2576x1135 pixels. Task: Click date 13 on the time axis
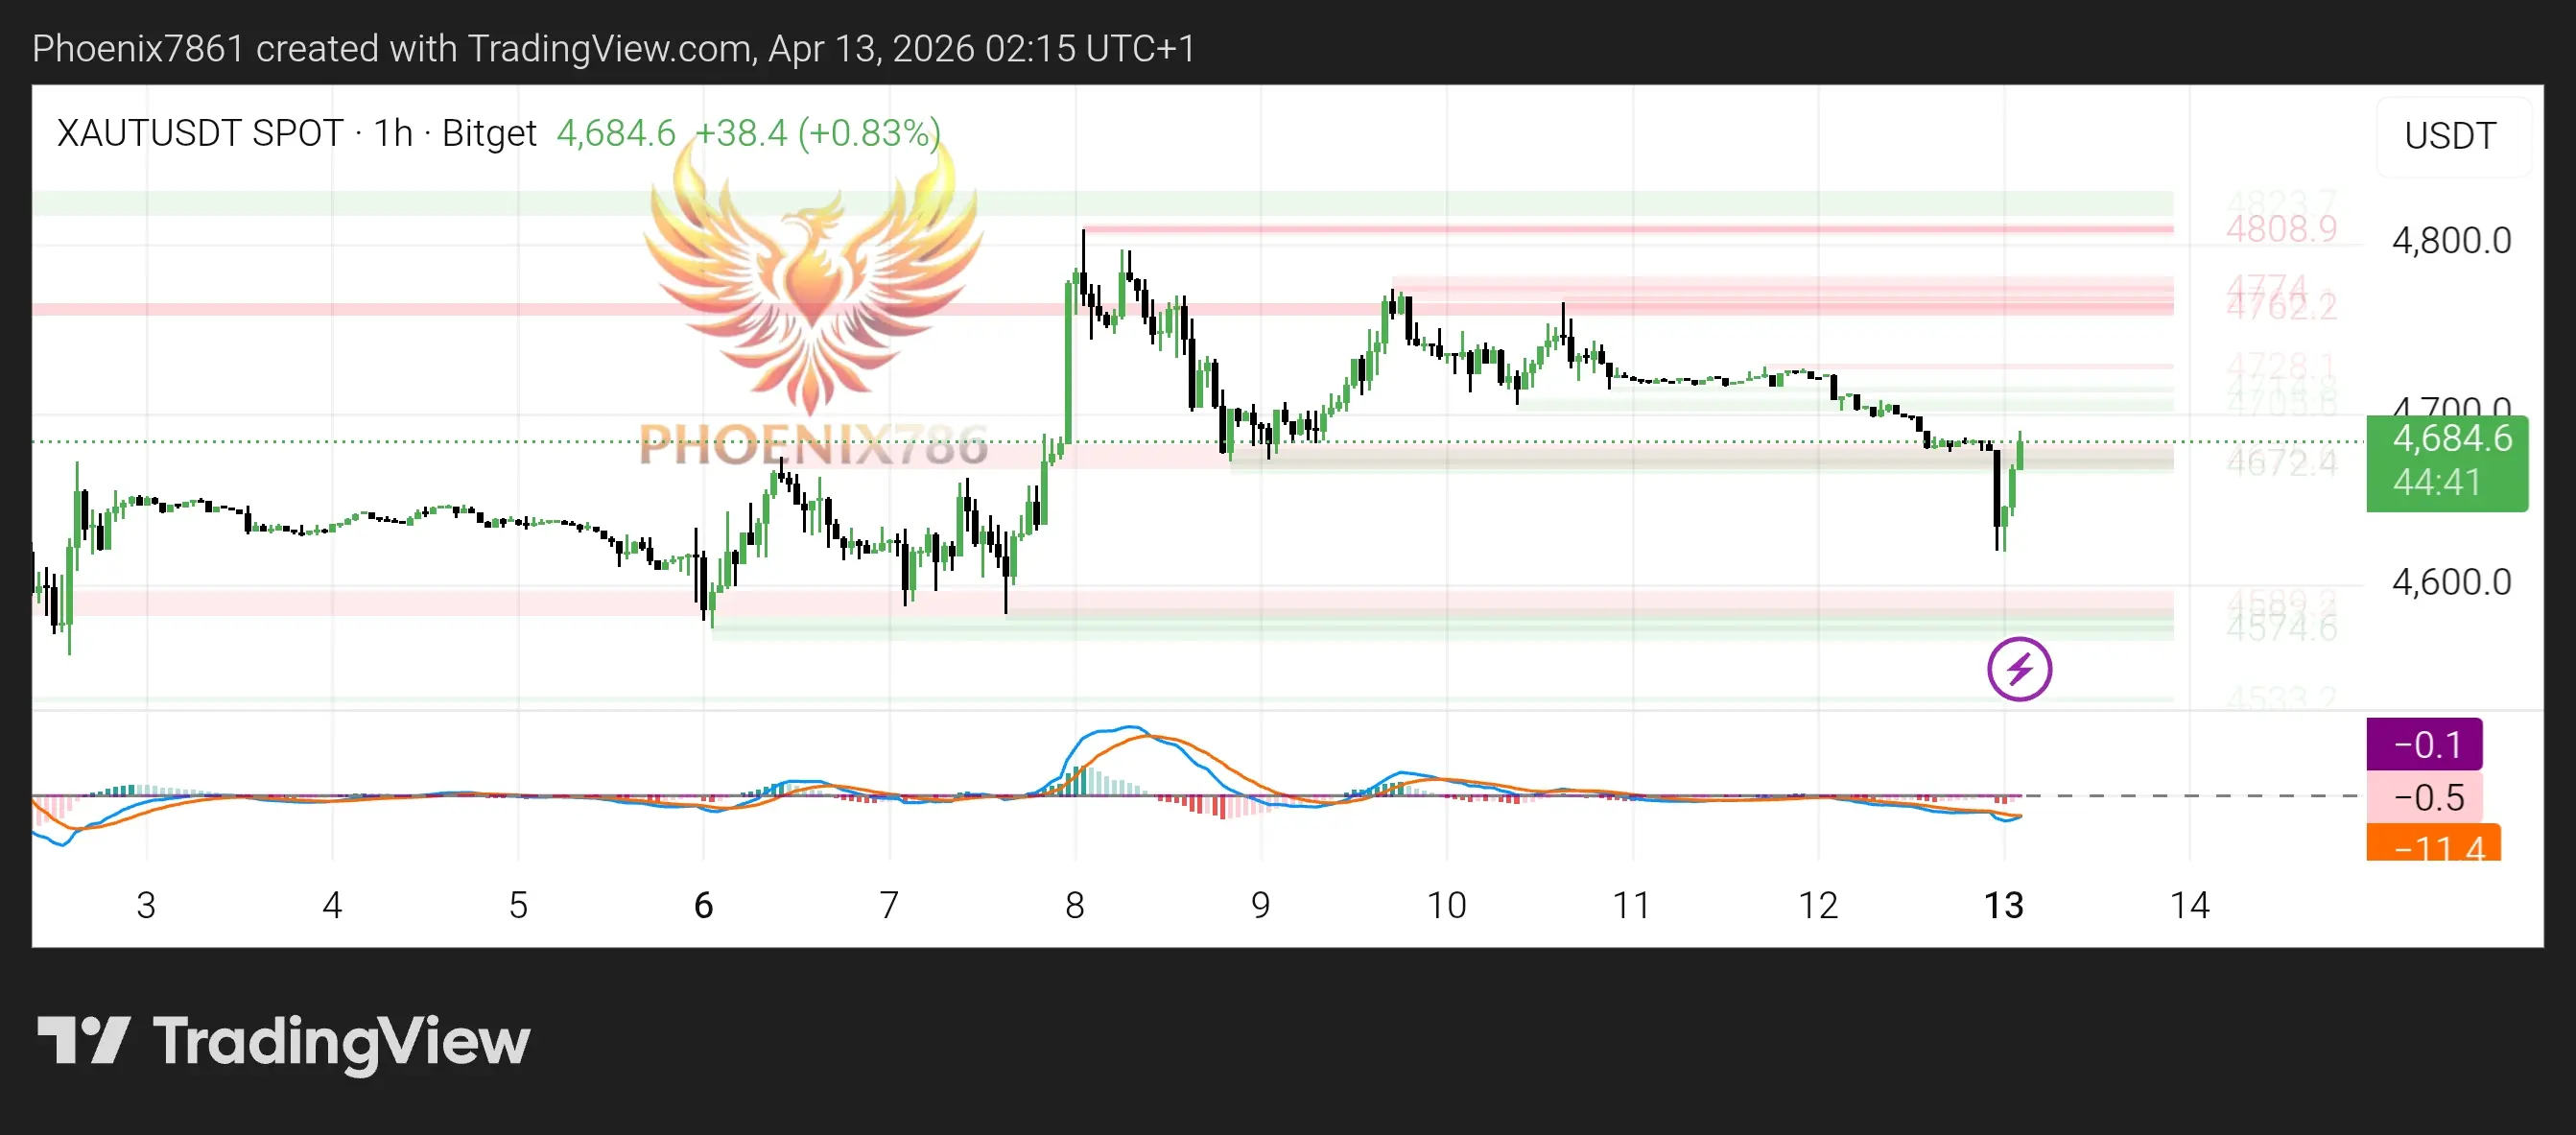point(2003,906)
